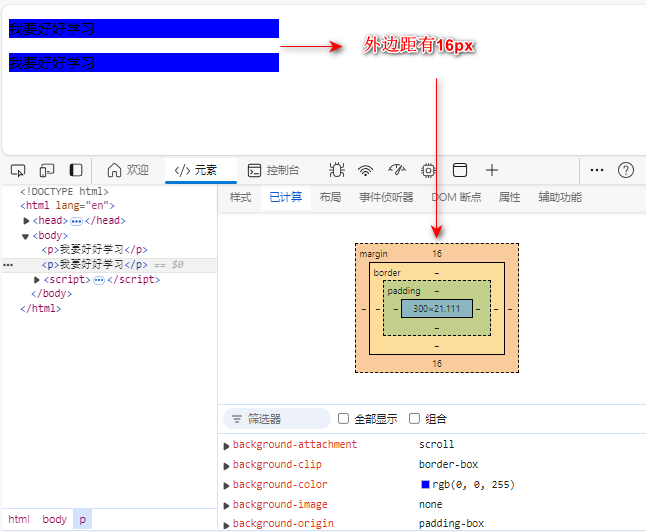Open the memory chip icon tab
Image resolution: width=646 pixels, height=532 pixels.
[428, 170]
